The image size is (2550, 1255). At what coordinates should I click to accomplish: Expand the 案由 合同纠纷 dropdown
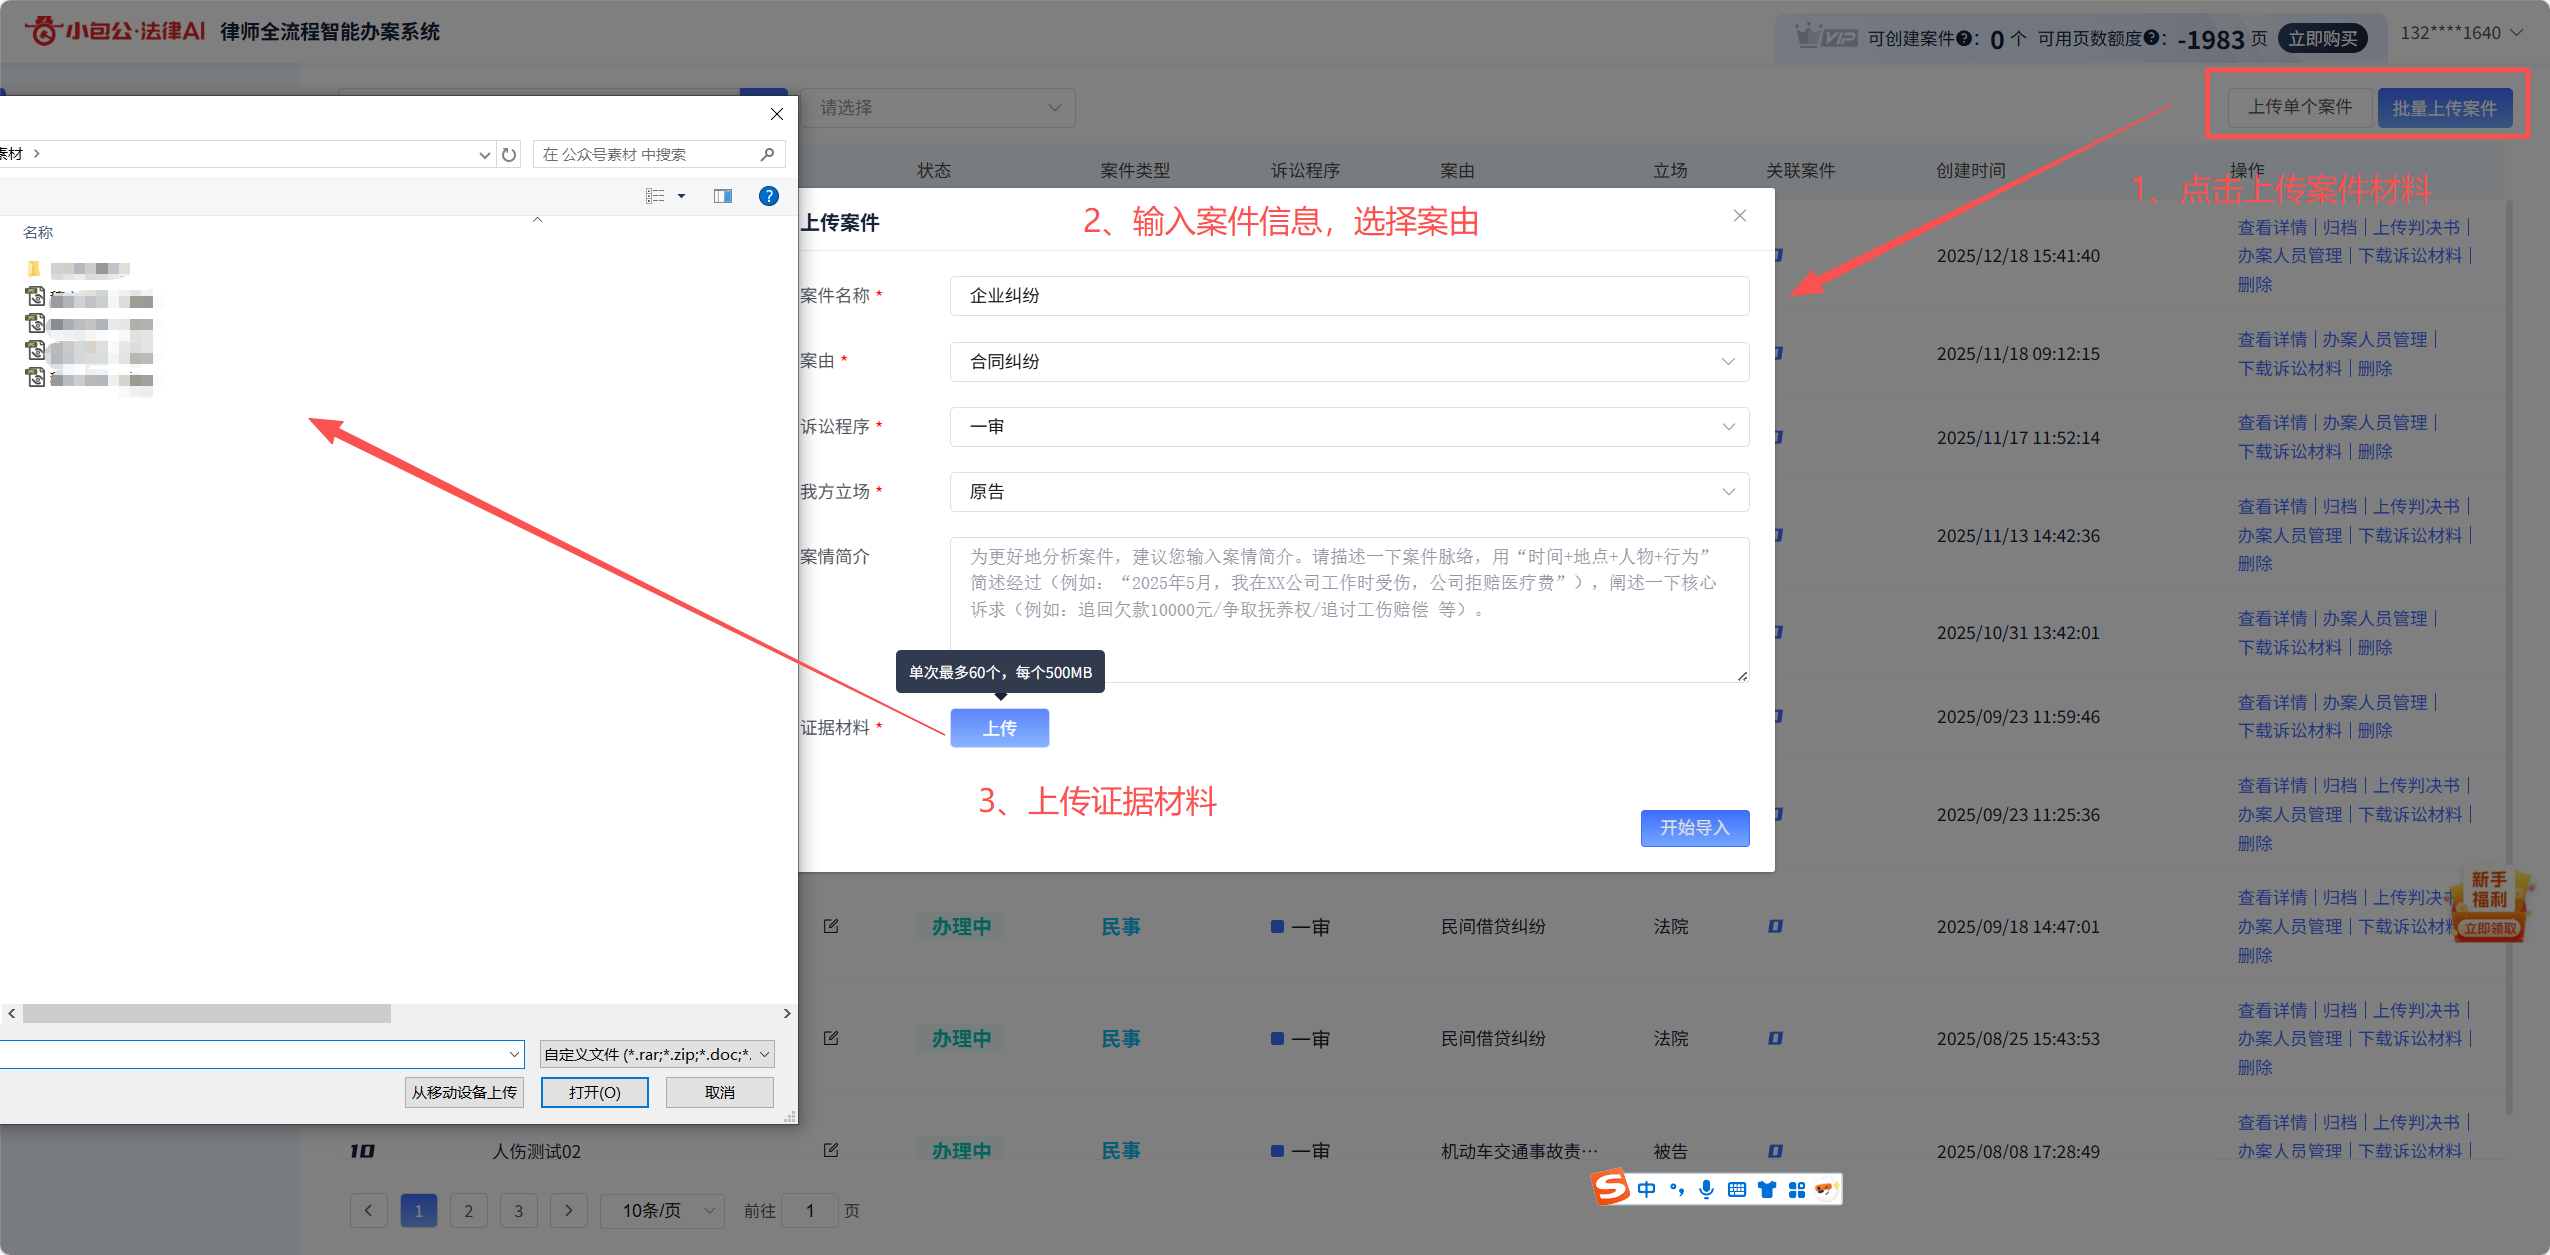(1348, 362)
